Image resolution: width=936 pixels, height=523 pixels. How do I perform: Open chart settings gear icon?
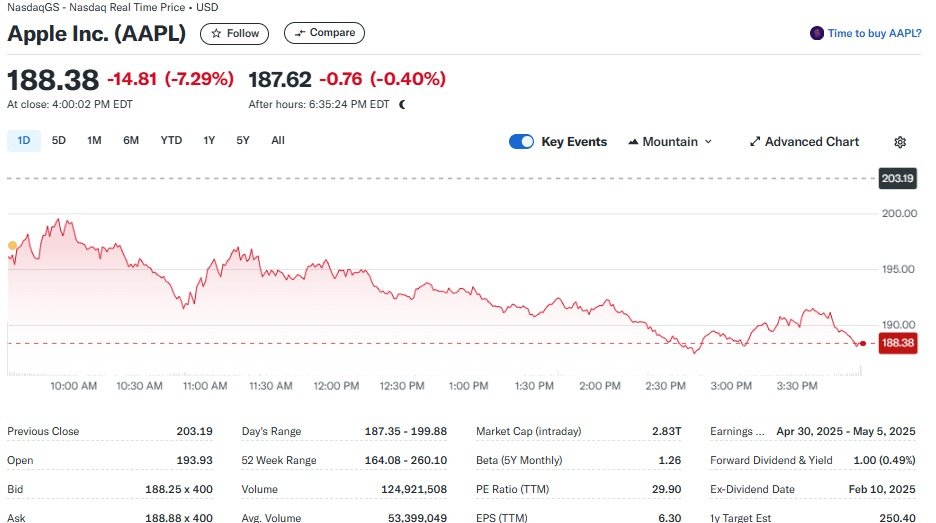point(900,142)
